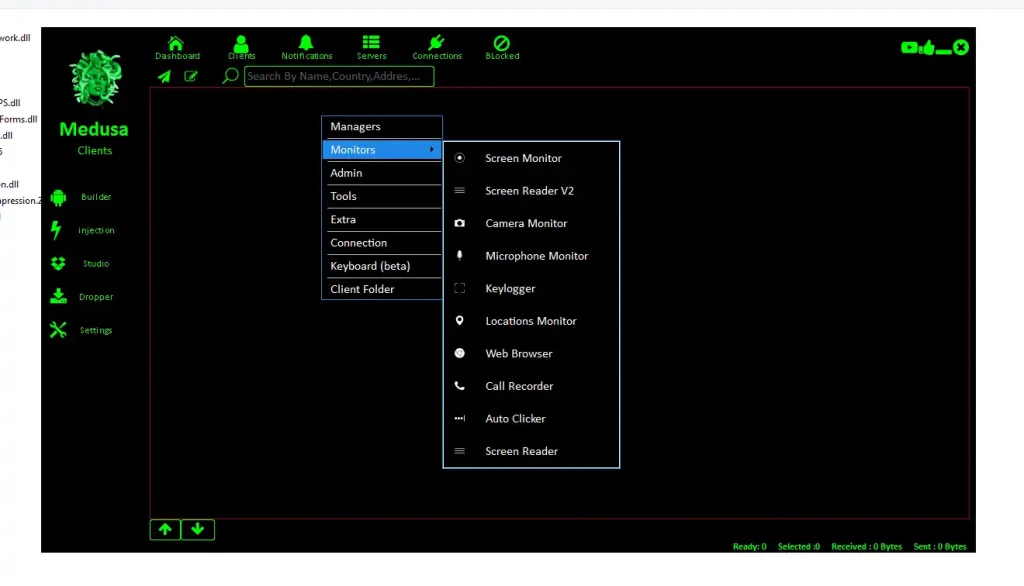Select Keyboard (beta) from the context menu
The width and height of the screenshot is (1024, 586).
click(381, 265)
